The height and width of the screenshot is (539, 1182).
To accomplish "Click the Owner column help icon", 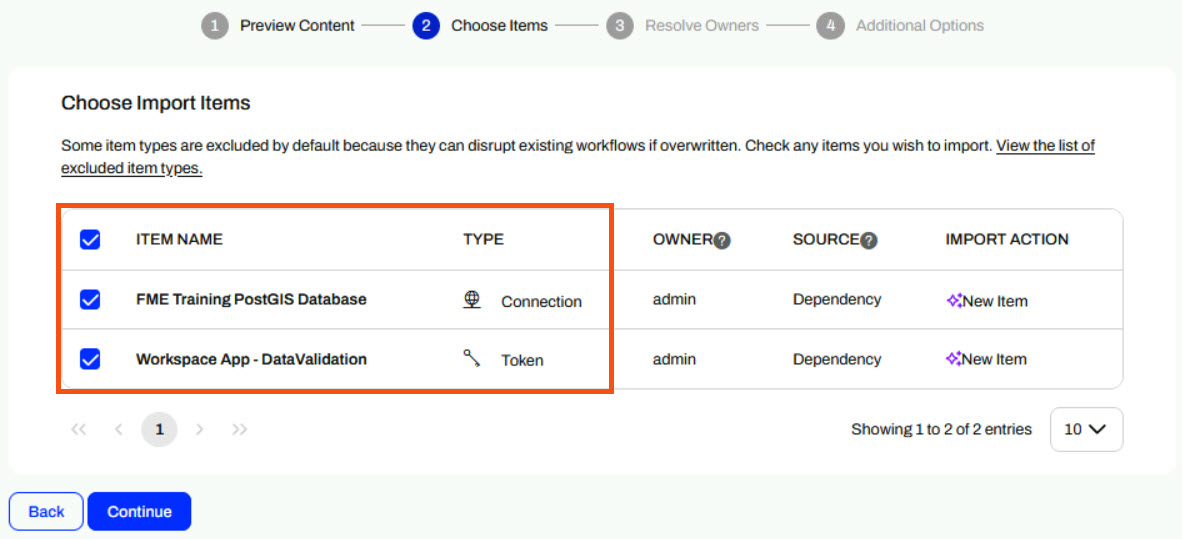I will click(722, 240).
